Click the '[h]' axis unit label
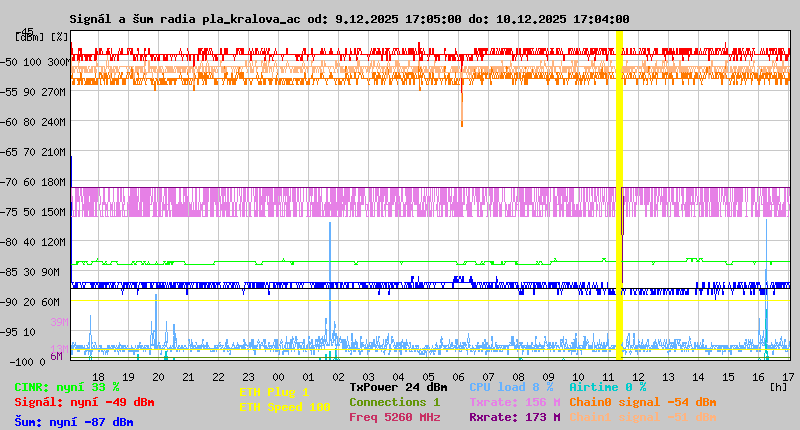This screenshot has height=430, width=800. (778, 387)
